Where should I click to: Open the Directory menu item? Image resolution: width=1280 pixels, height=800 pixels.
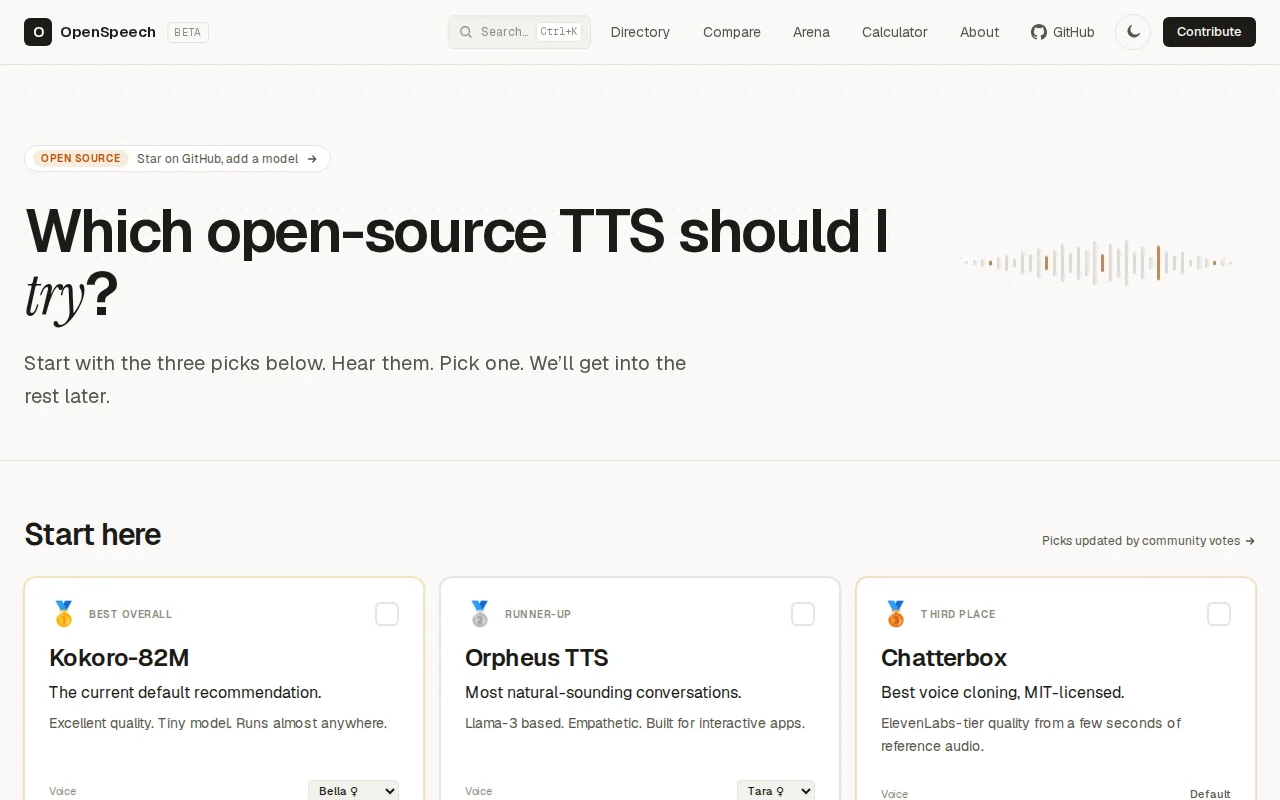click(x=640, y=32)
